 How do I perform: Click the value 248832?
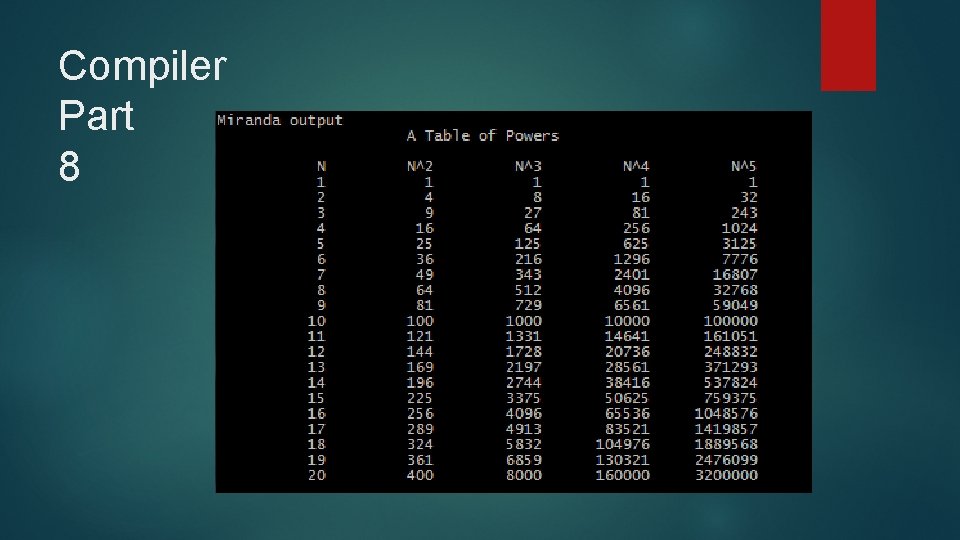tap(730, 352)
